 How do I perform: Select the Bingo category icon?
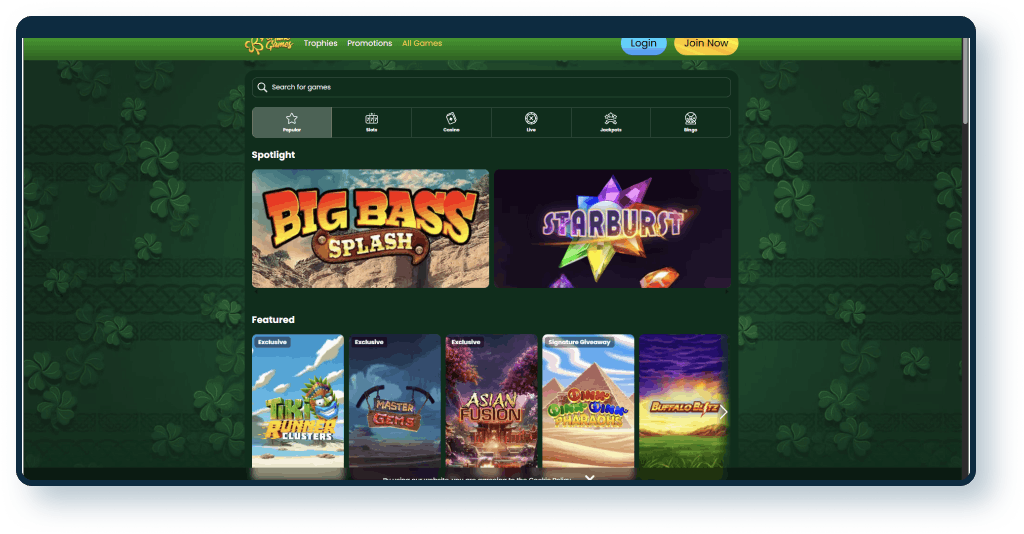point(690,122)
